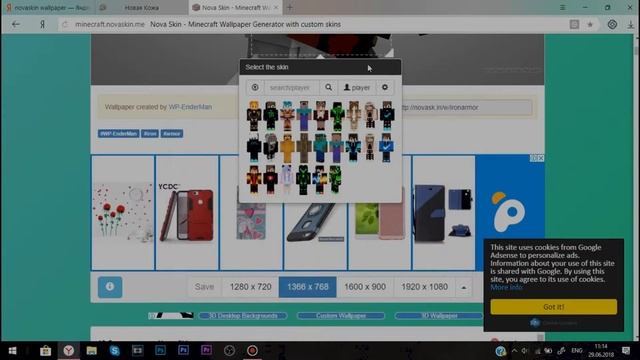Open the browser downloads icon
The image size is (640, 360).
tap(630, 24)
